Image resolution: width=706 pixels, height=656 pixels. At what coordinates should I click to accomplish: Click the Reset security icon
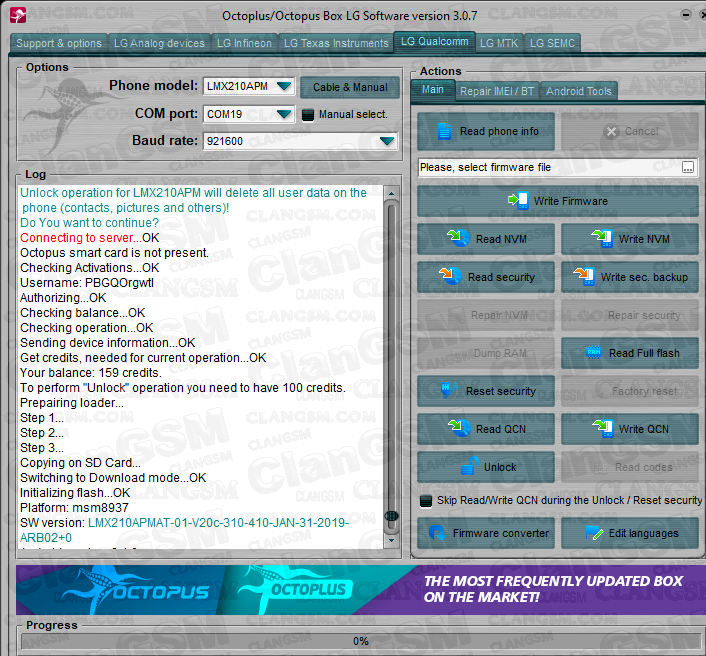(449, 390)
